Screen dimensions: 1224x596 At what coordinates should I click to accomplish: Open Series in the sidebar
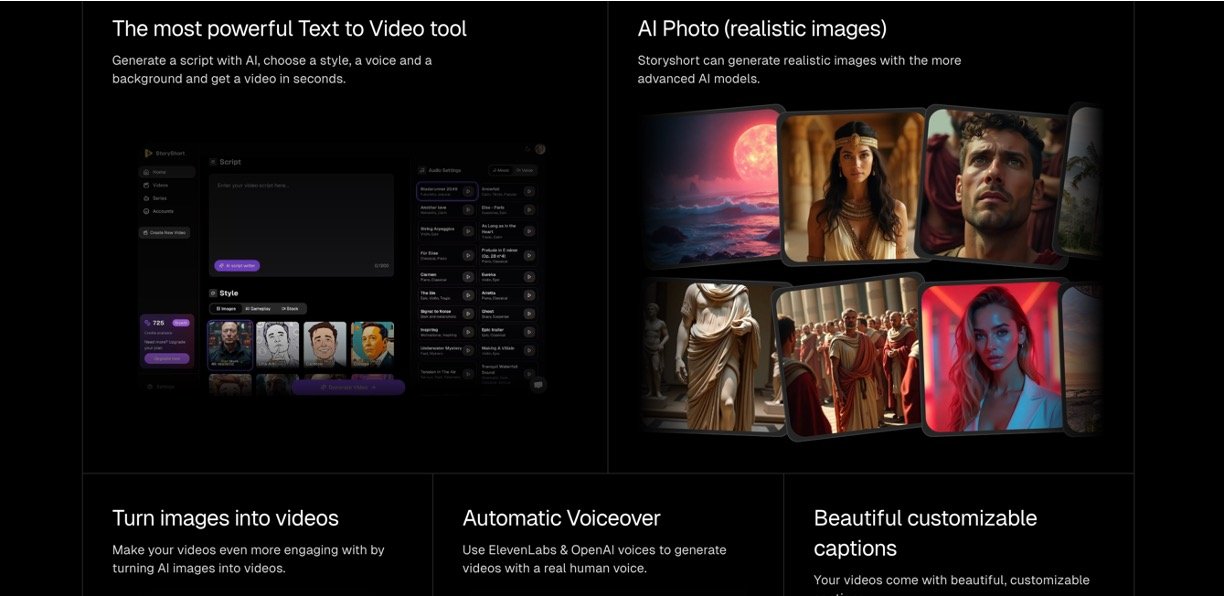coord(160,198)
